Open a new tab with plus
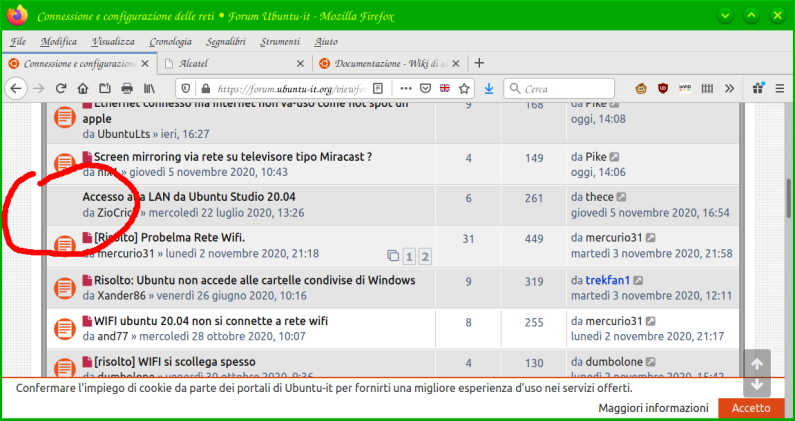This screenshot has width=795, height=421. coord(479,63)
